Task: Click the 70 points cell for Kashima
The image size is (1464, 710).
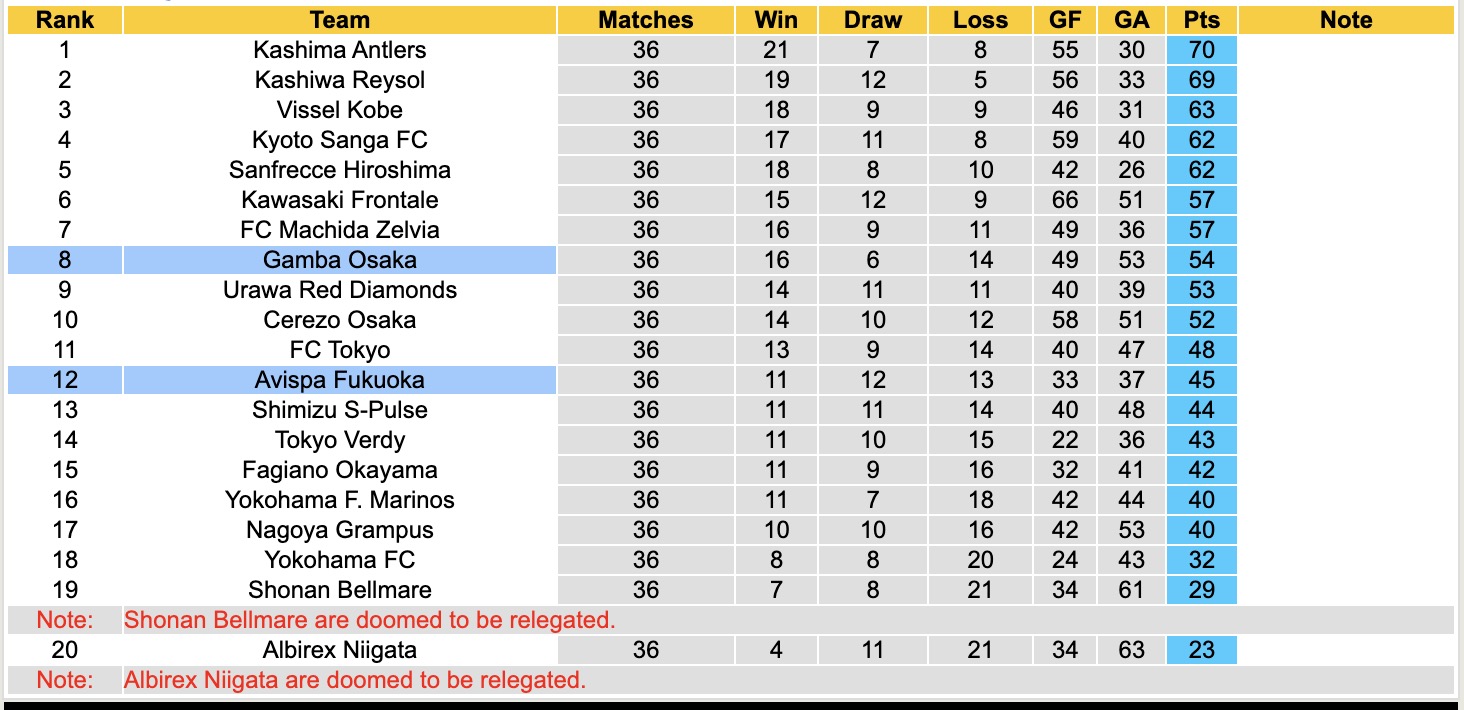Action: click(x=1201, y=50)
